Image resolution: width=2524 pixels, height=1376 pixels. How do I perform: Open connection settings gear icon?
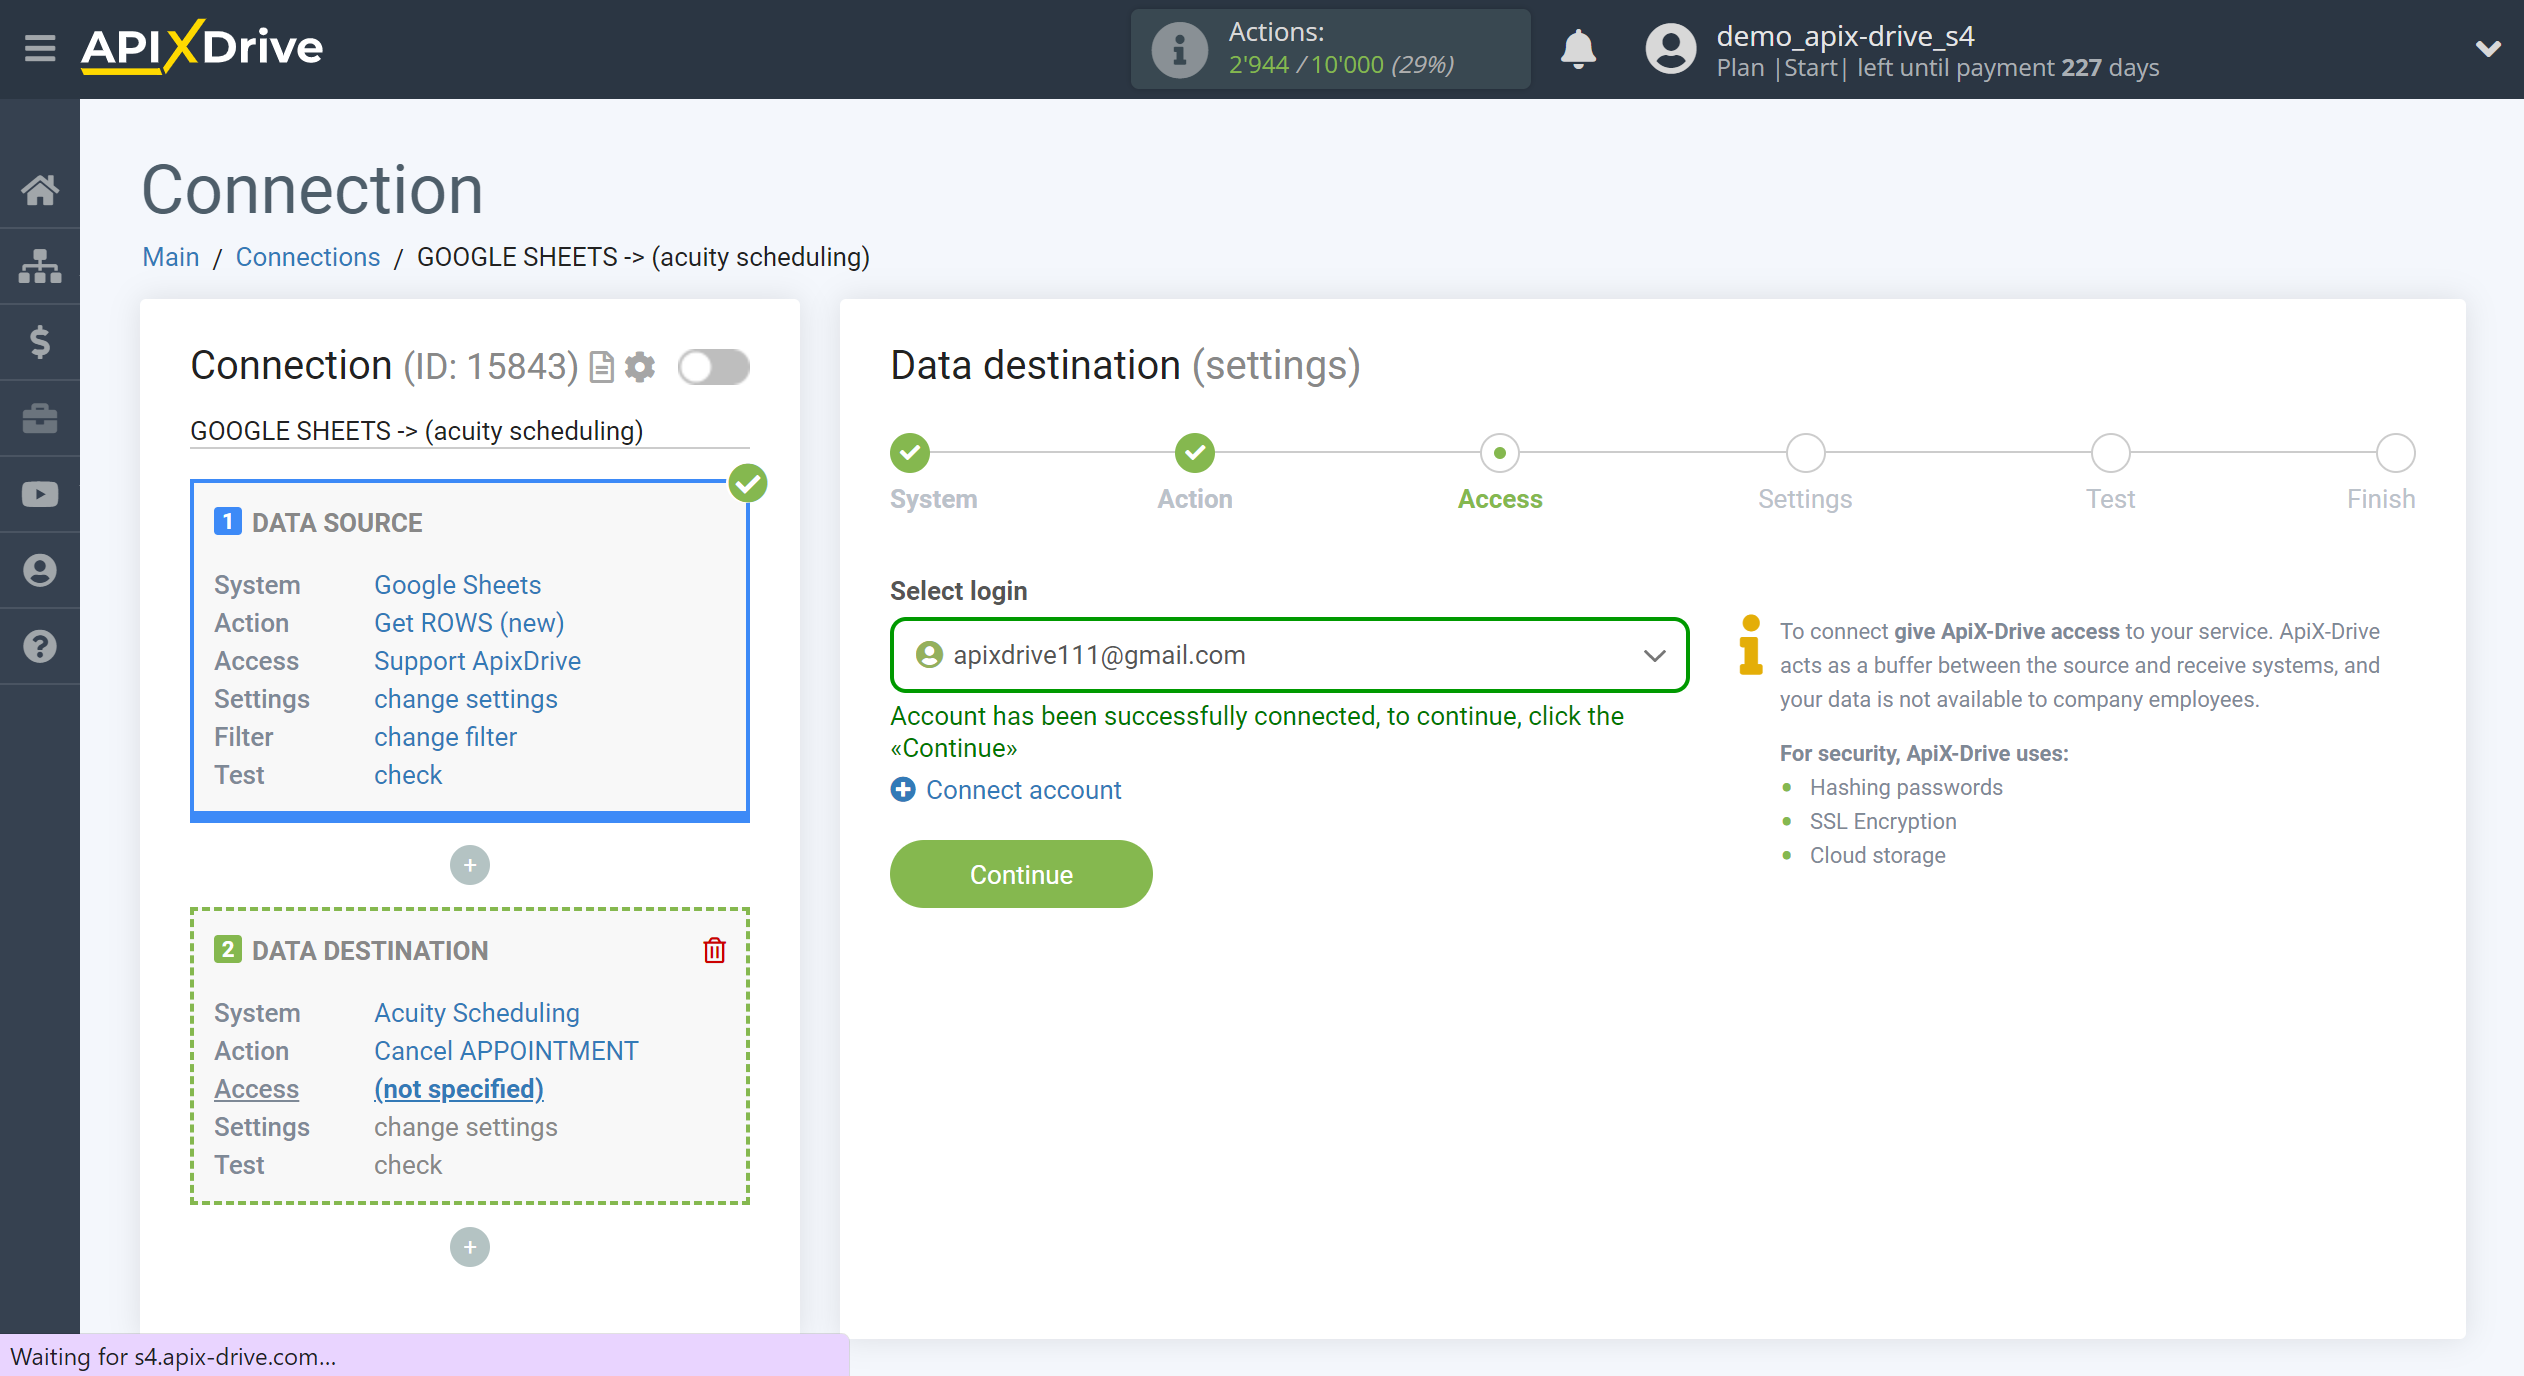coord(640,367)
